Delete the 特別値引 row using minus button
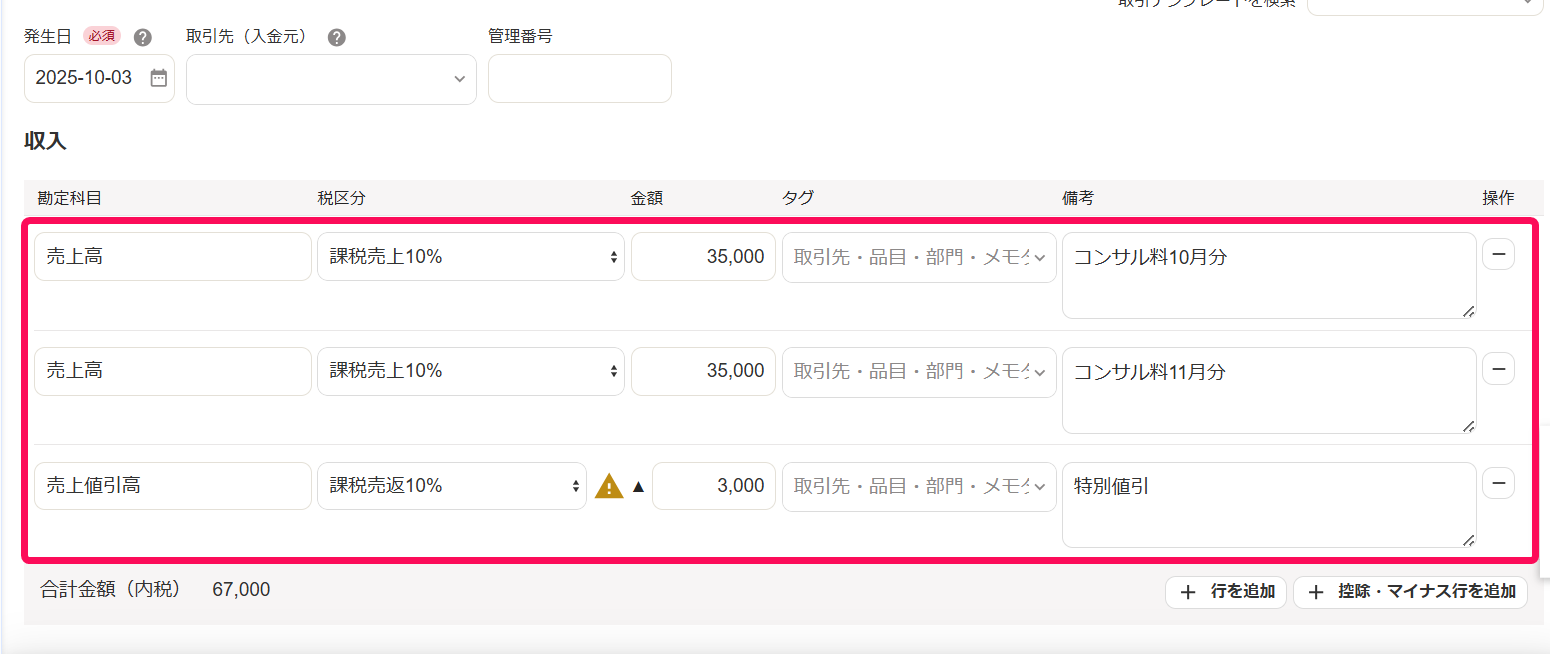This screenshot has height=654, width=1550. [x=1498, y=484]
